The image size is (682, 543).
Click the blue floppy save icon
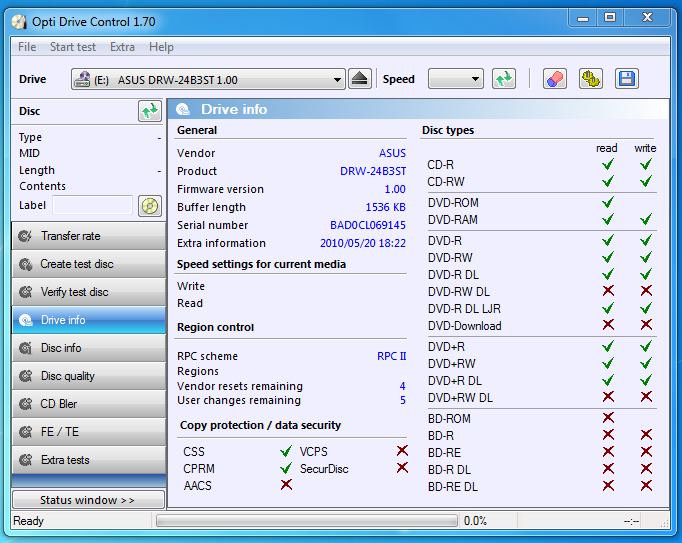pos(627,79)
